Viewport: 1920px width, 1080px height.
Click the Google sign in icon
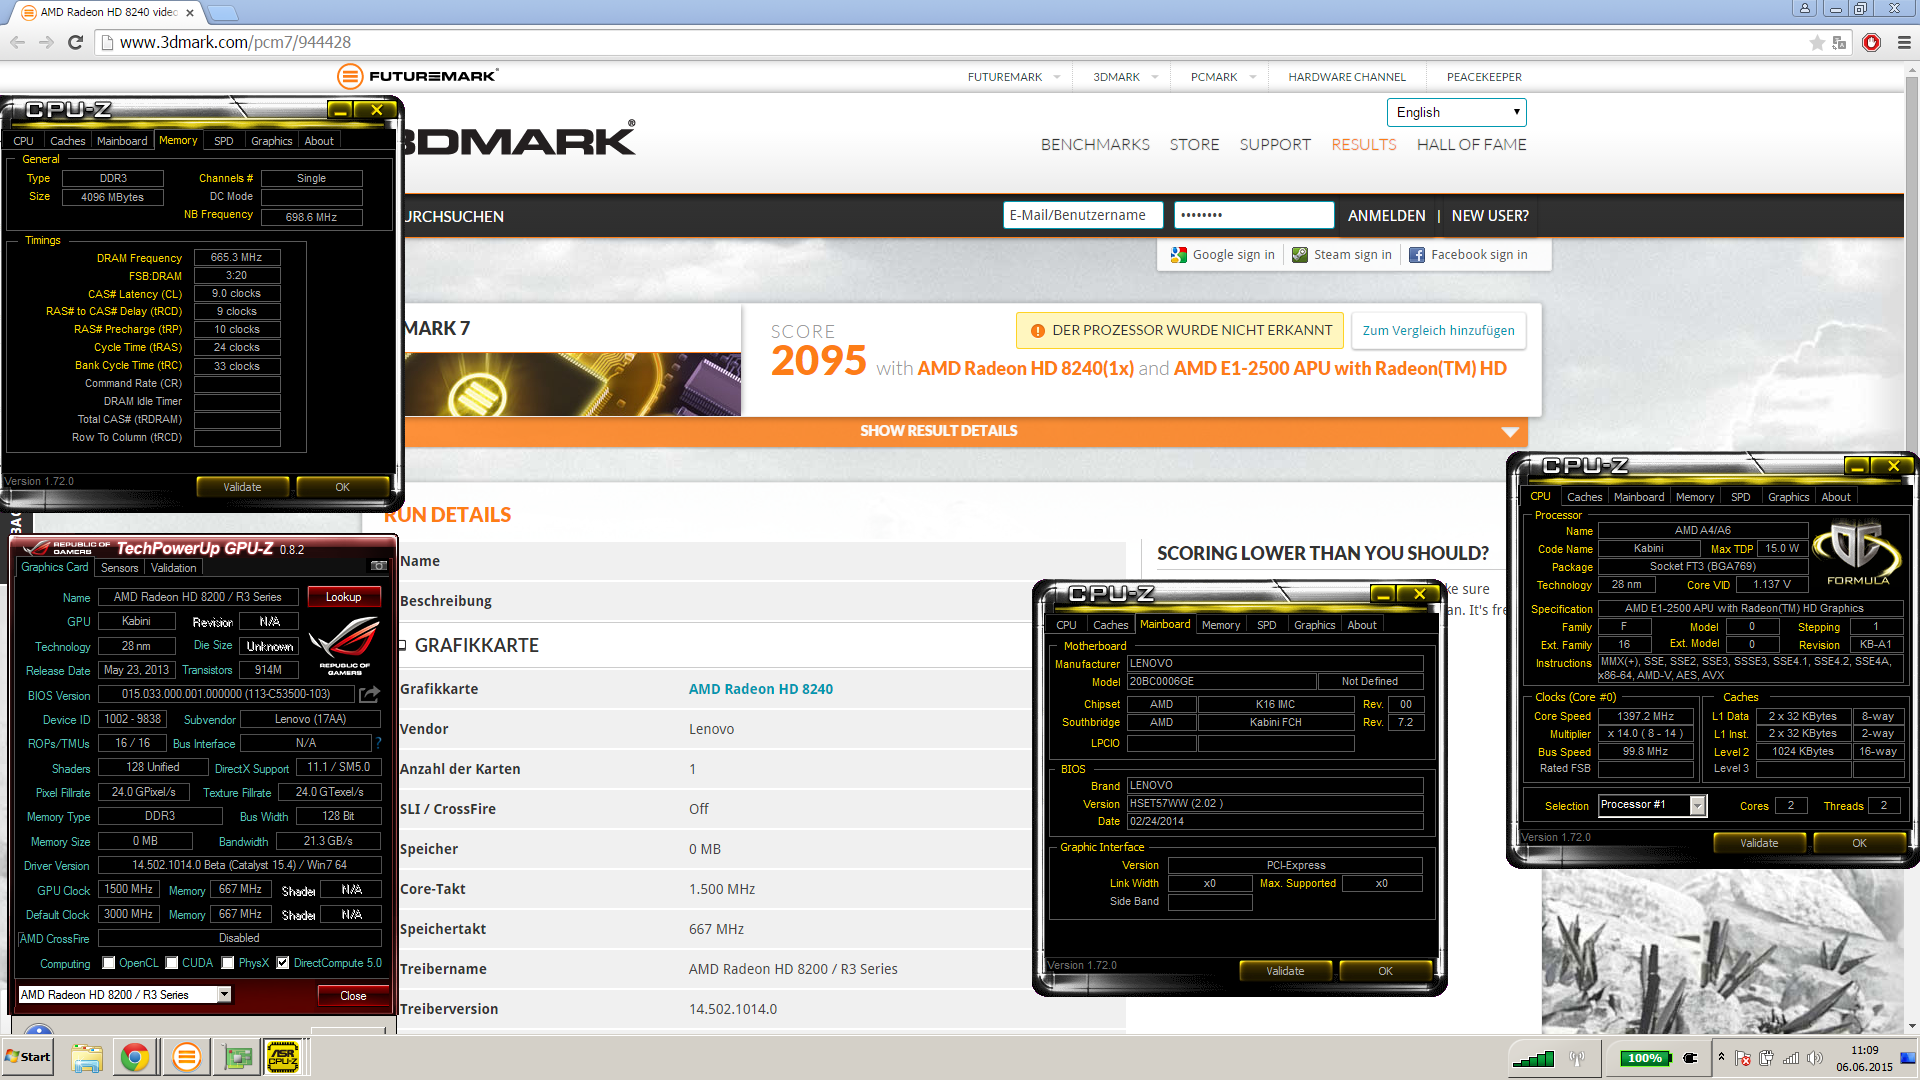tap(1179, 255)
